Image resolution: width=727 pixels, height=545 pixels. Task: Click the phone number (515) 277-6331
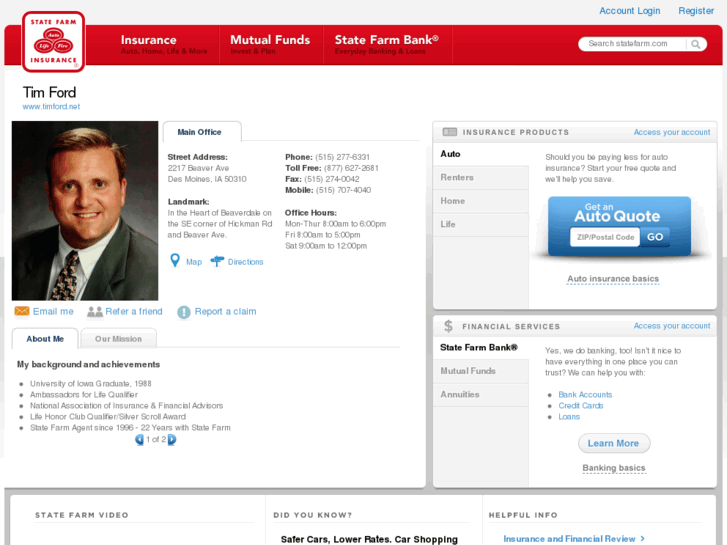pyautogui.click(x=343, y=157)
